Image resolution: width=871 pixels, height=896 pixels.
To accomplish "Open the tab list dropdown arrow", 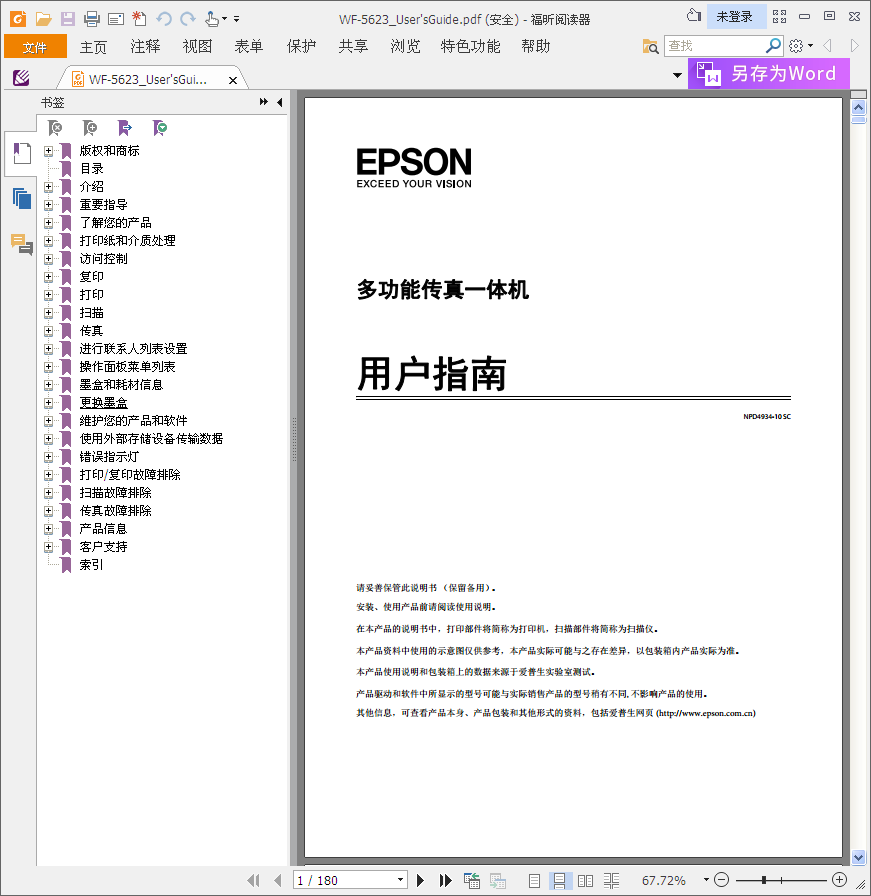I will click(677, 75).
